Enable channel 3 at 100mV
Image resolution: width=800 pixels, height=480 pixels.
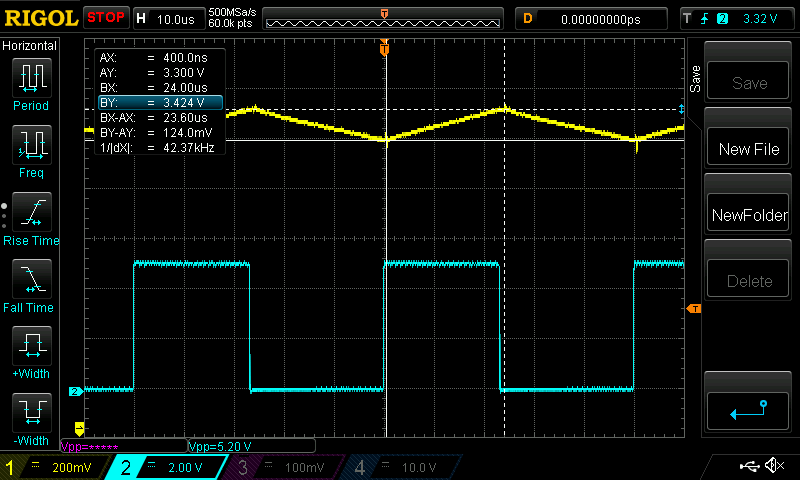285,467
